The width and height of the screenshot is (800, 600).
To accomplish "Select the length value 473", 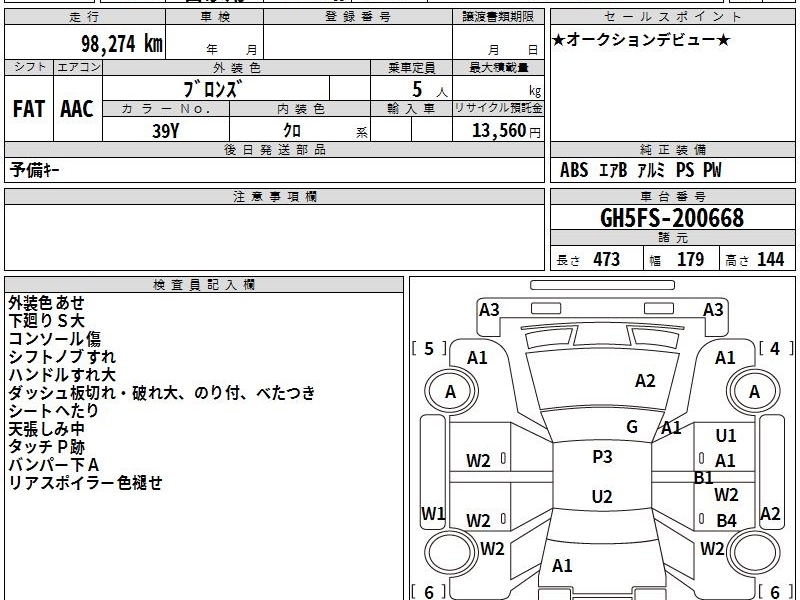I will pyautogui.click(x=607, y=259).
